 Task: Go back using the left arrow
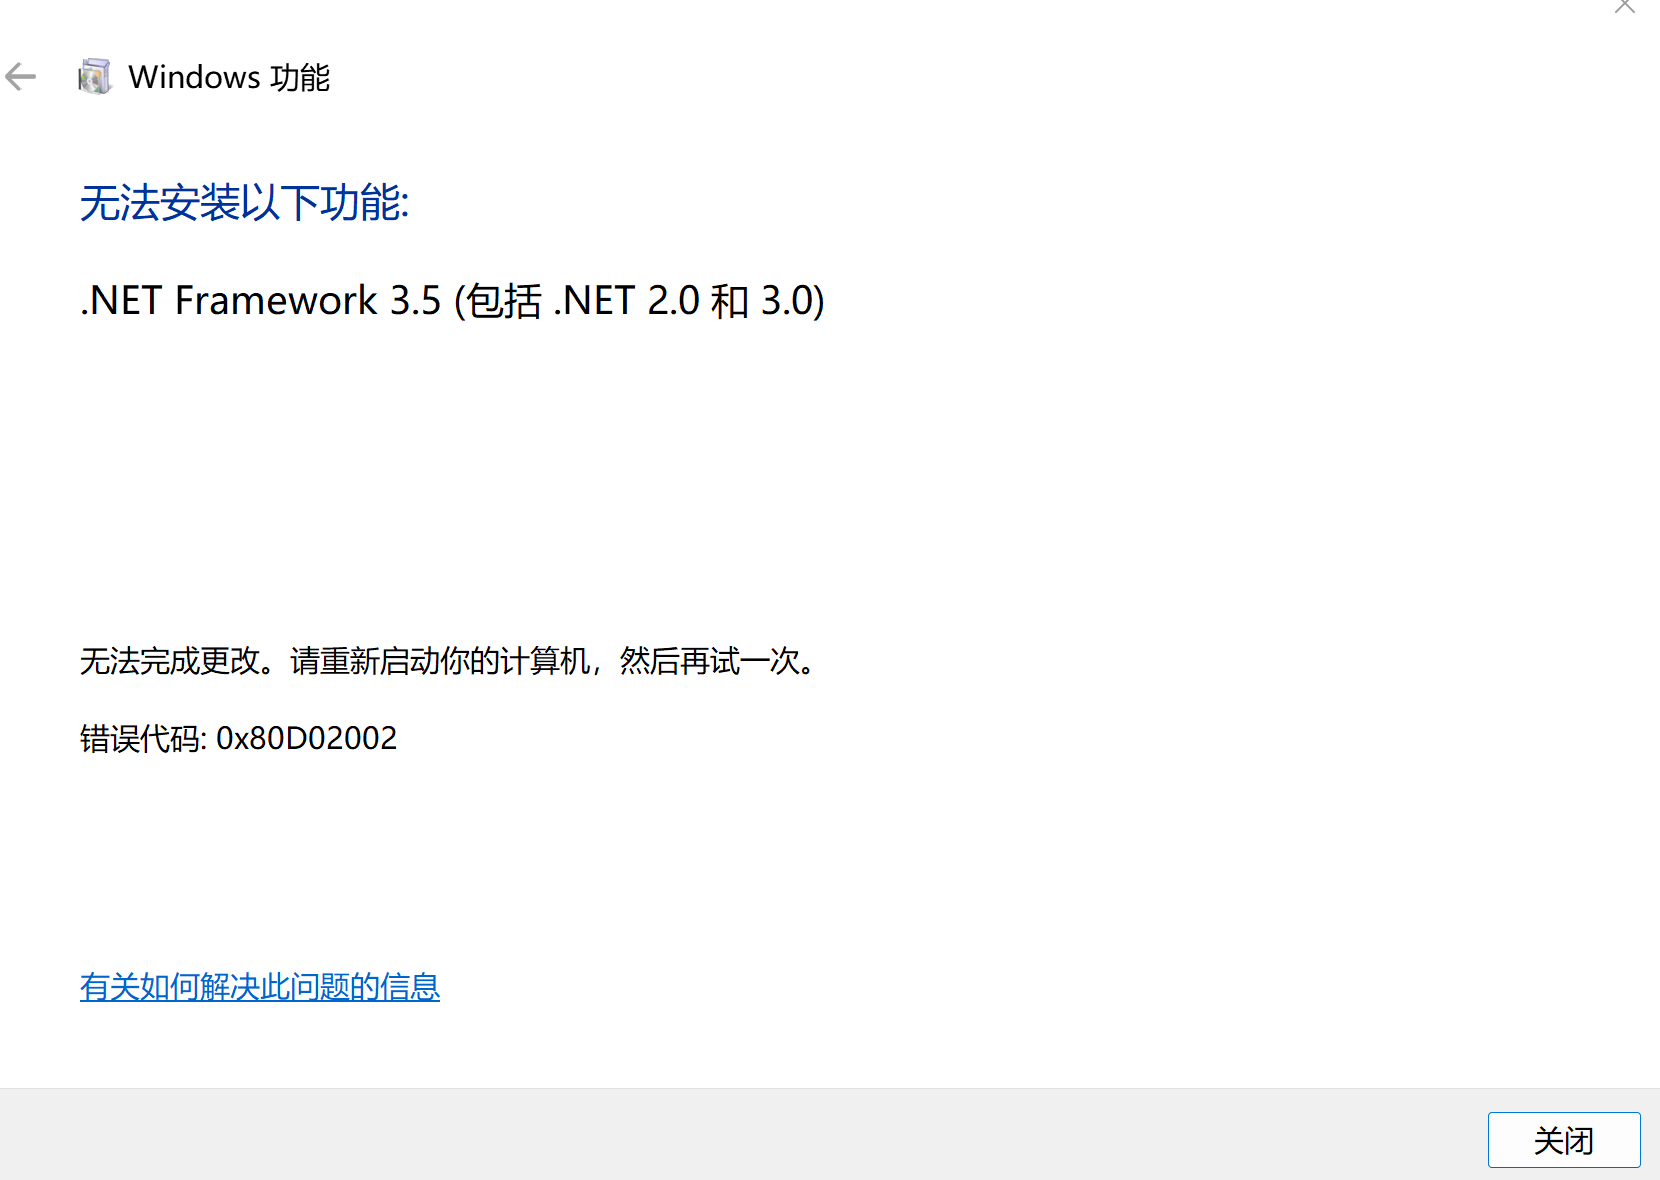(21, 77)
